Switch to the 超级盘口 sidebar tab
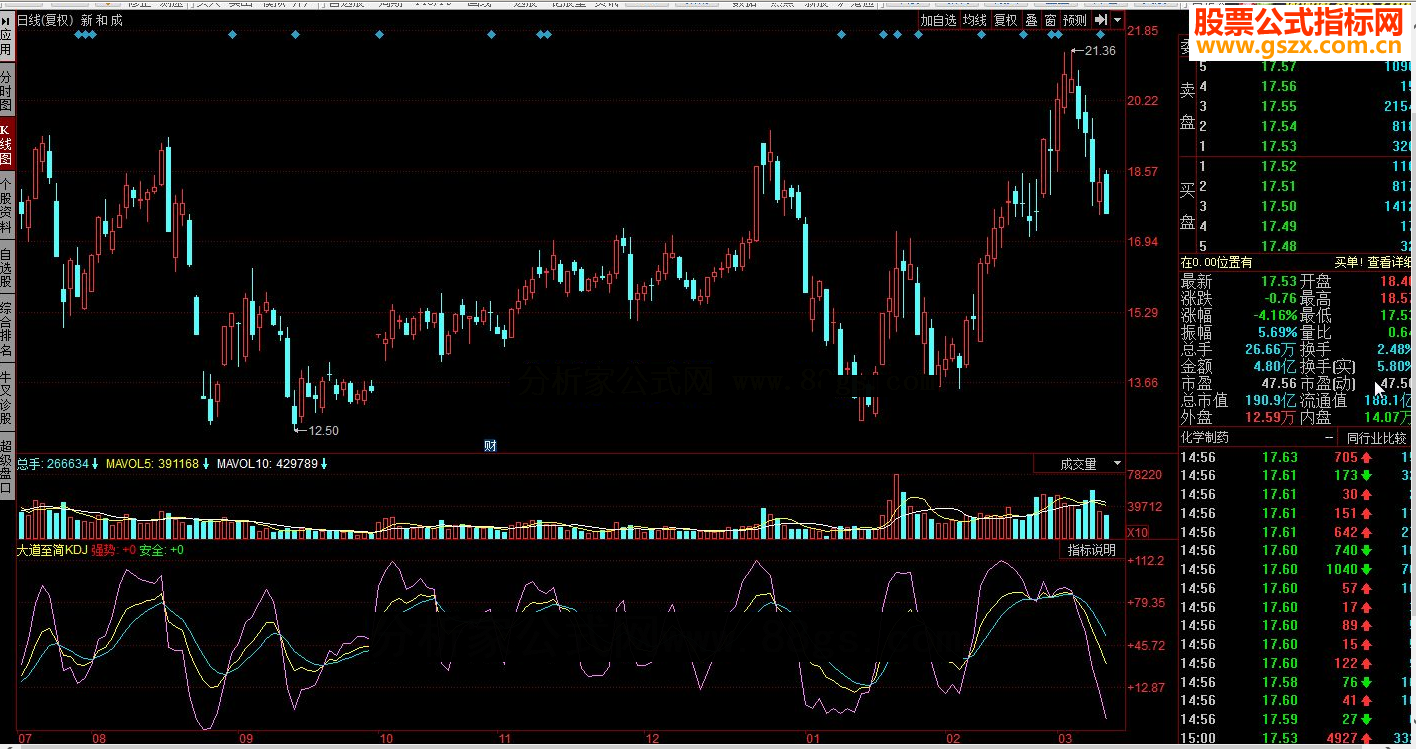This screenshot has width=1416, height=749. coord(6,468)
